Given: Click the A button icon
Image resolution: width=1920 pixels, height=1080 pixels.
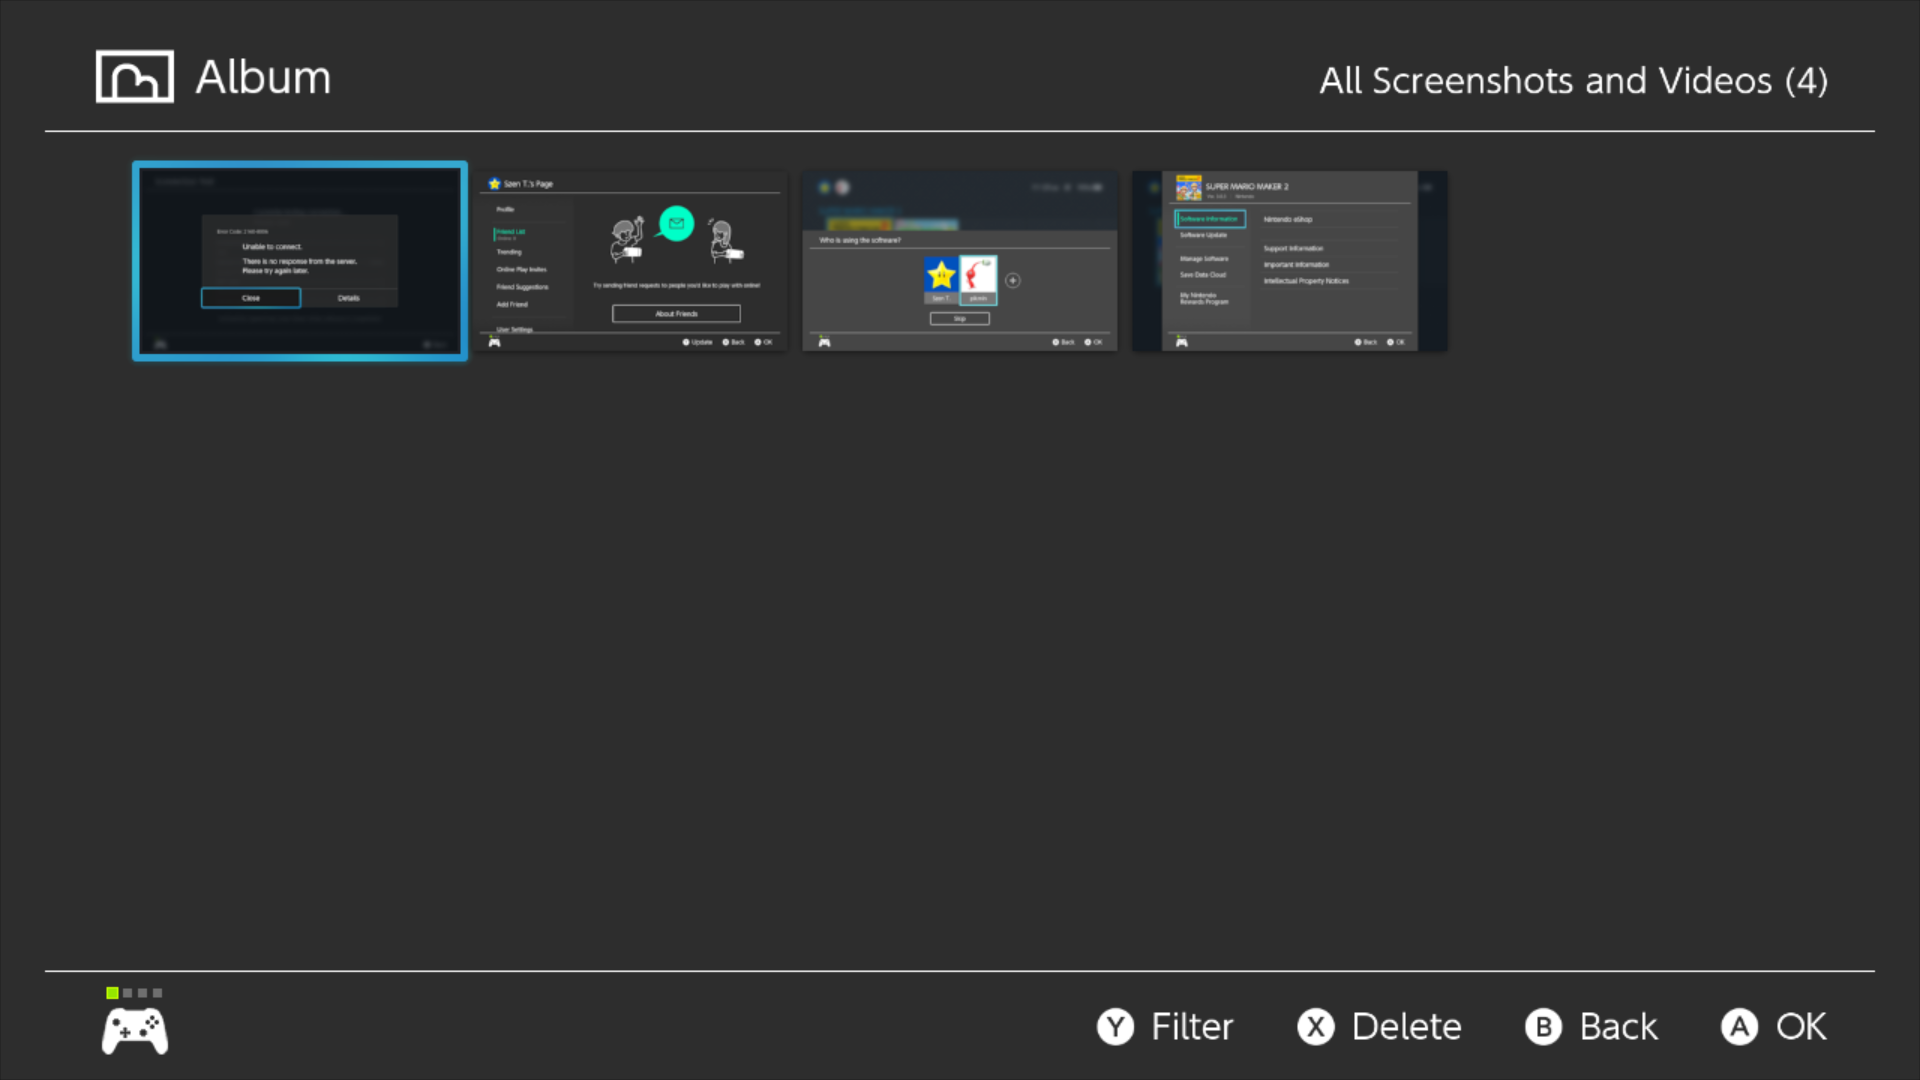Looking at the screenshot, I should coord(1739,1027).
